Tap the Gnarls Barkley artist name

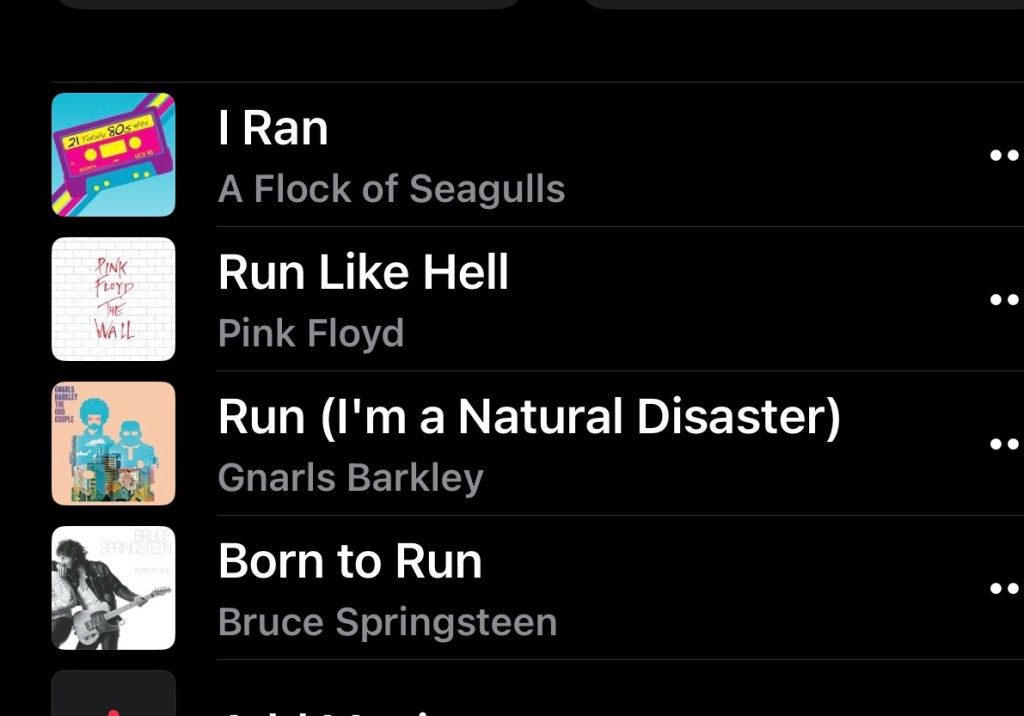[x=350, y=478]
